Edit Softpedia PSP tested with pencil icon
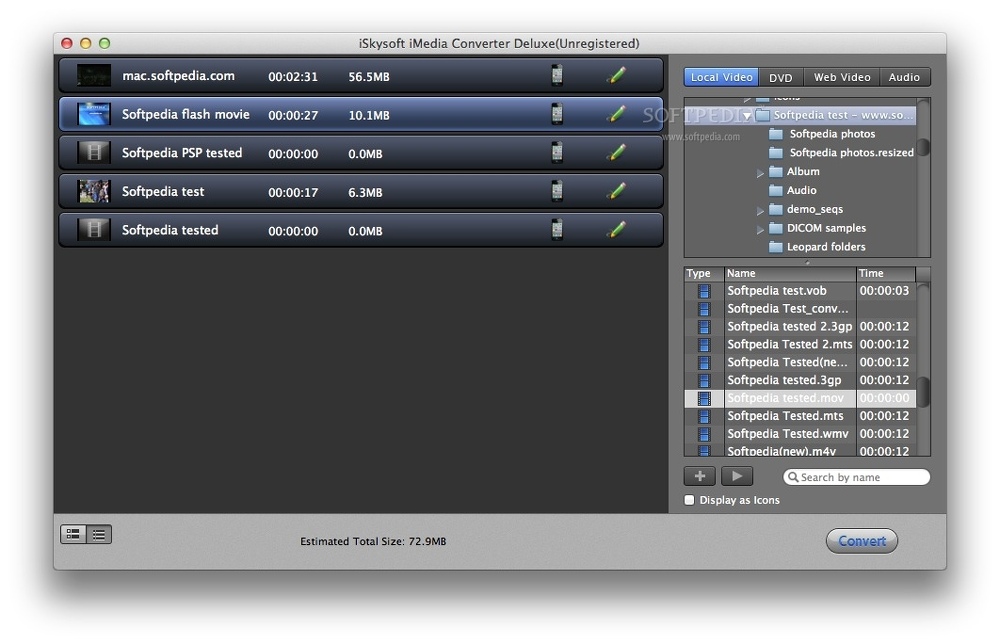Screen dimensions: 1000x644 point(616,152)
